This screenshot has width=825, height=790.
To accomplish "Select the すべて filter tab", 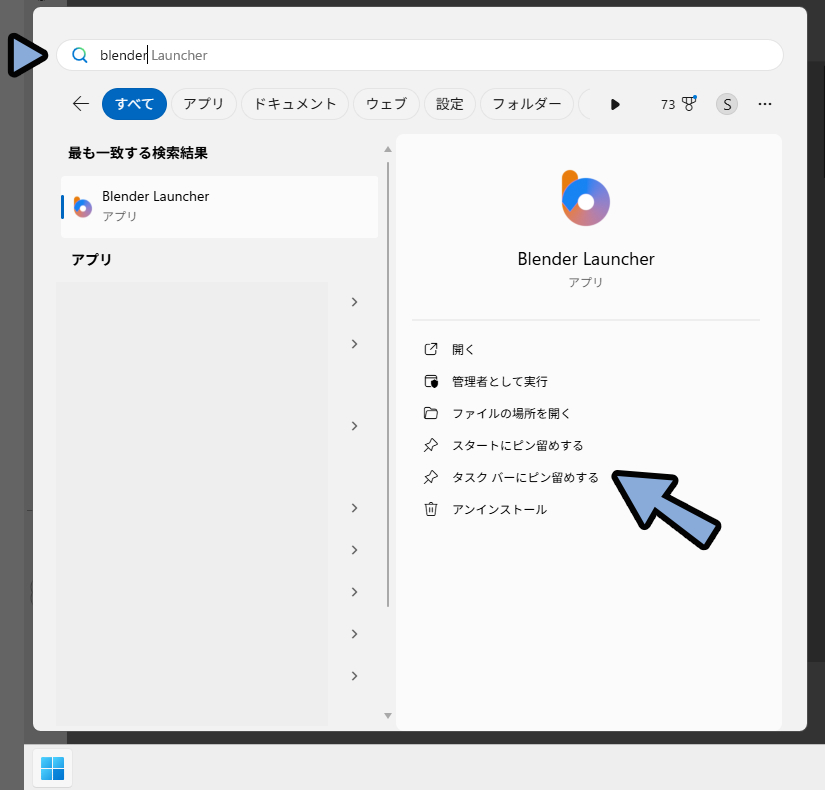I will (x=134, y=104).
